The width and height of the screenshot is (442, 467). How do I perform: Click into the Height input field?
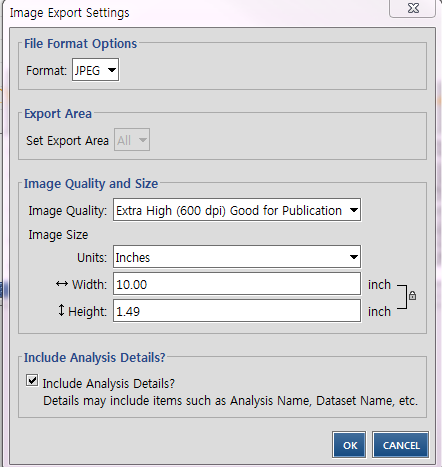point(237,311)
